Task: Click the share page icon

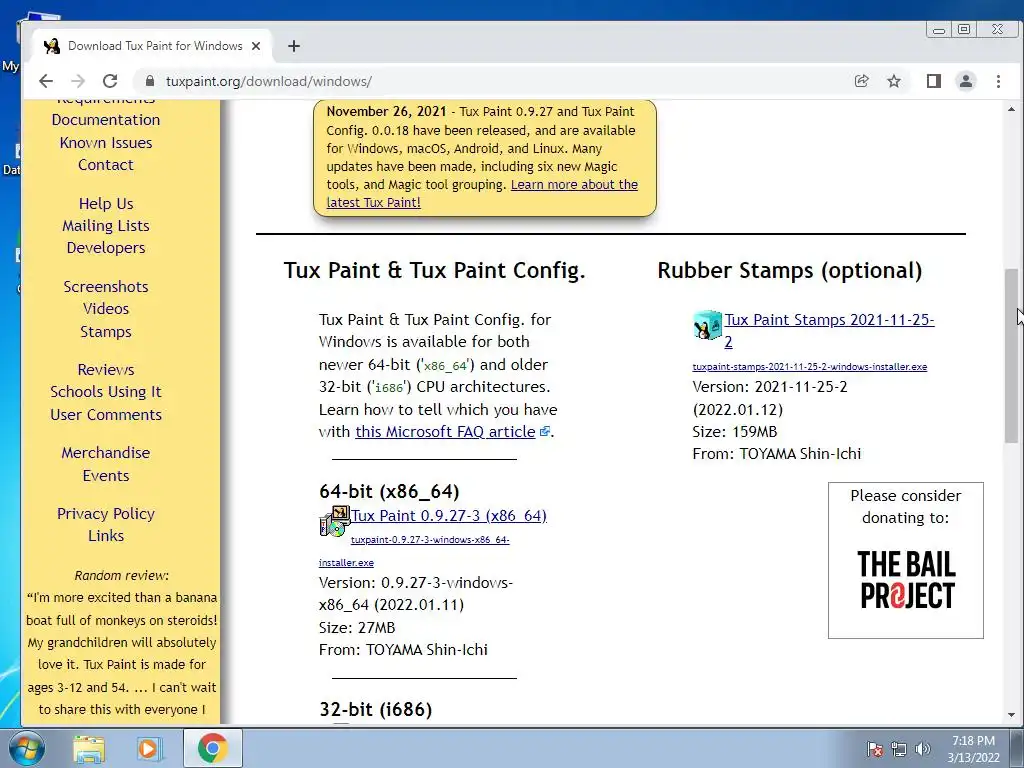Action: tap(861, 81)
